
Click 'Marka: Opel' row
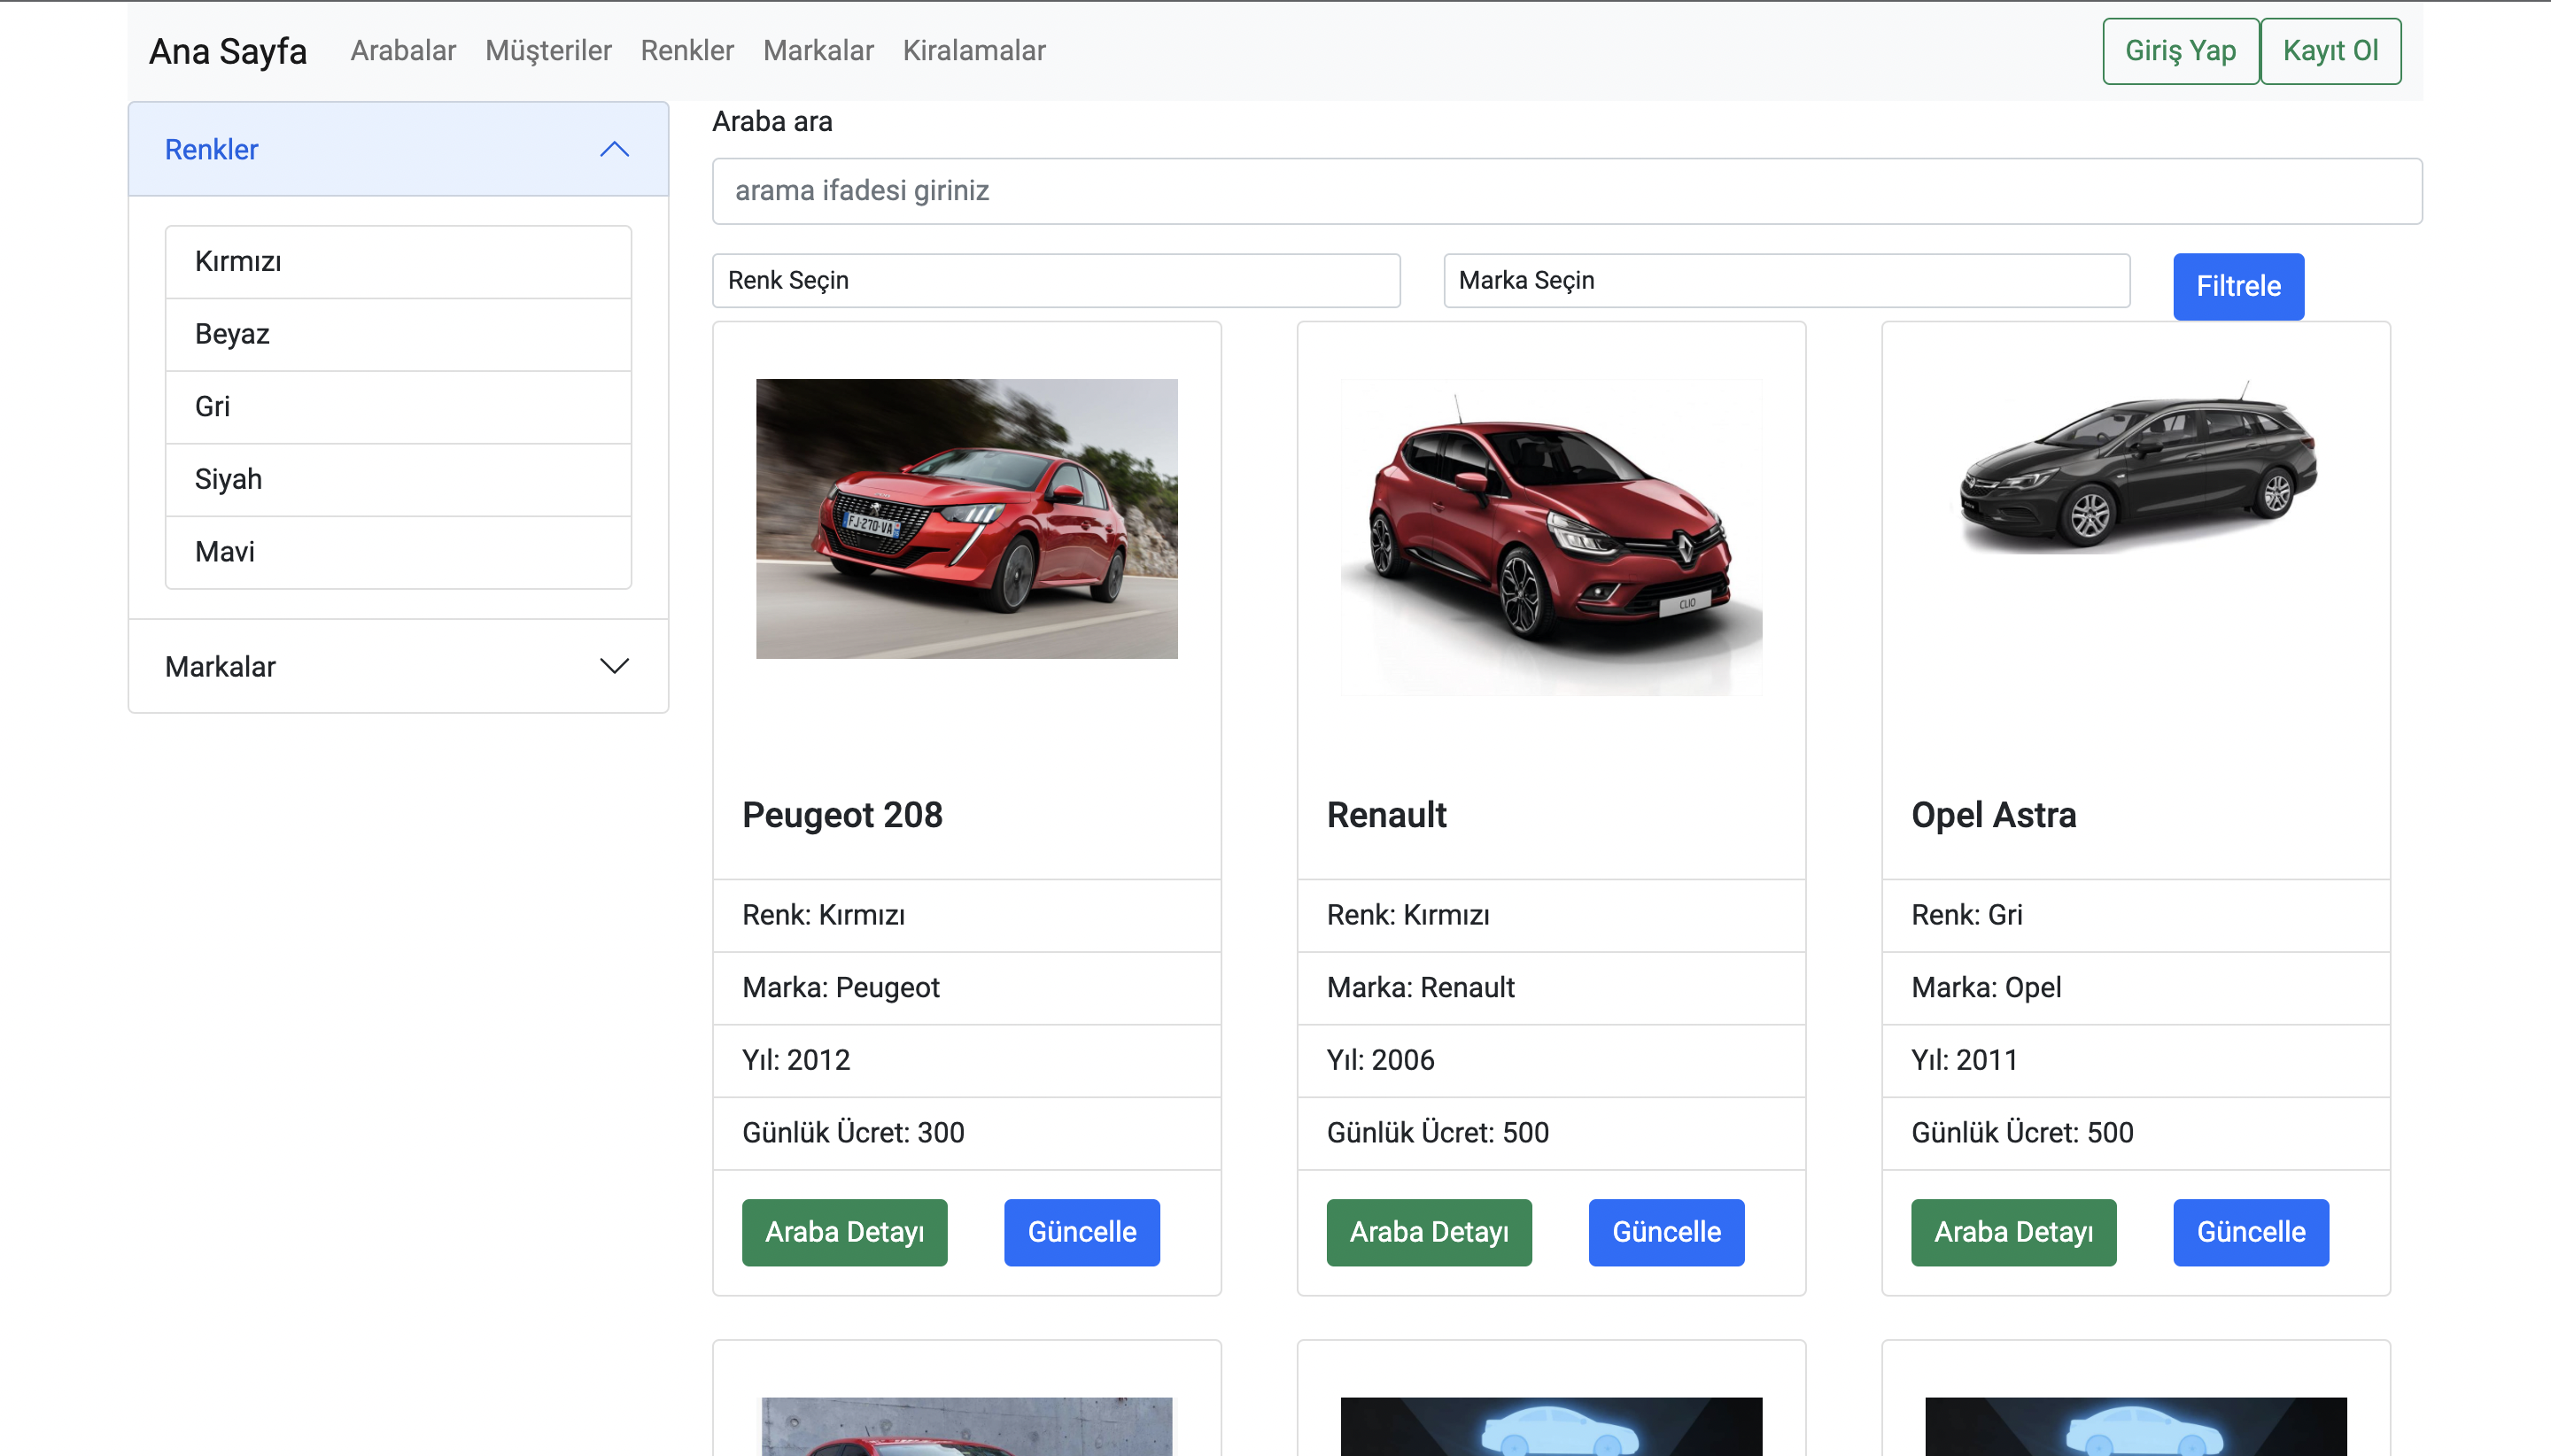2136,988
